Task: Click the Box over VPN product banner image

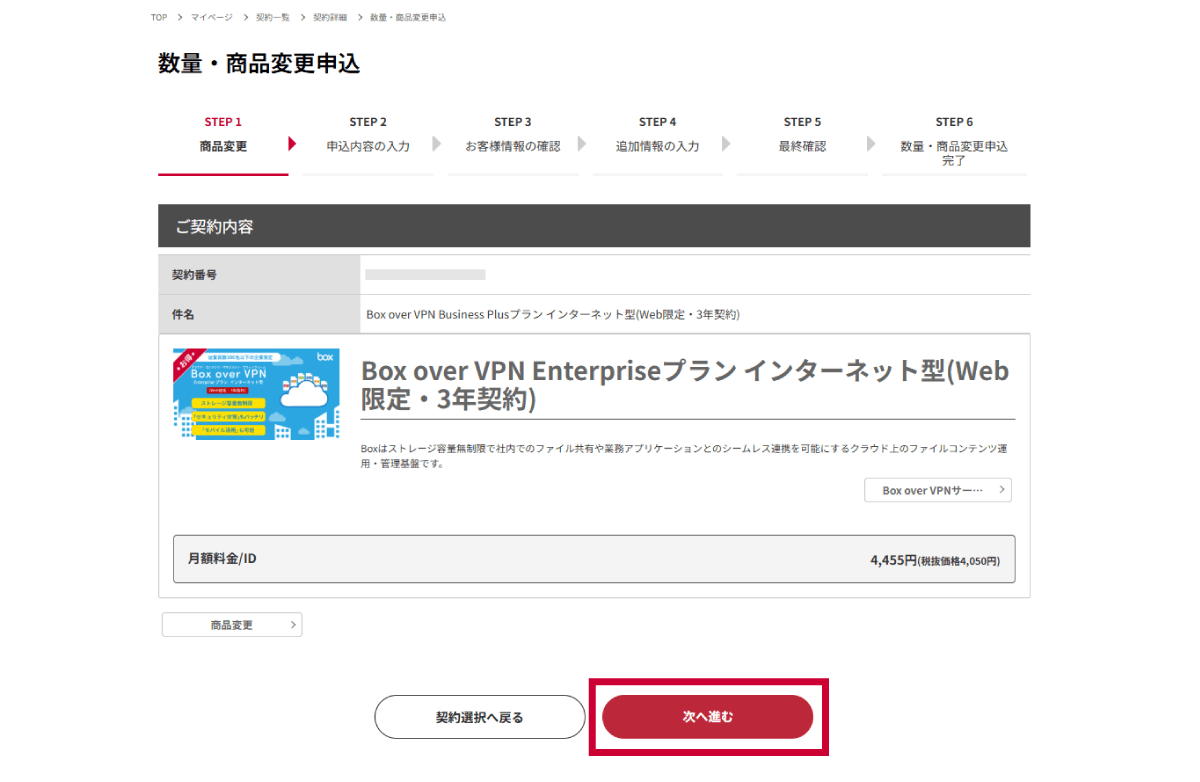Action: pyautogui.click(x=256, y=394)
